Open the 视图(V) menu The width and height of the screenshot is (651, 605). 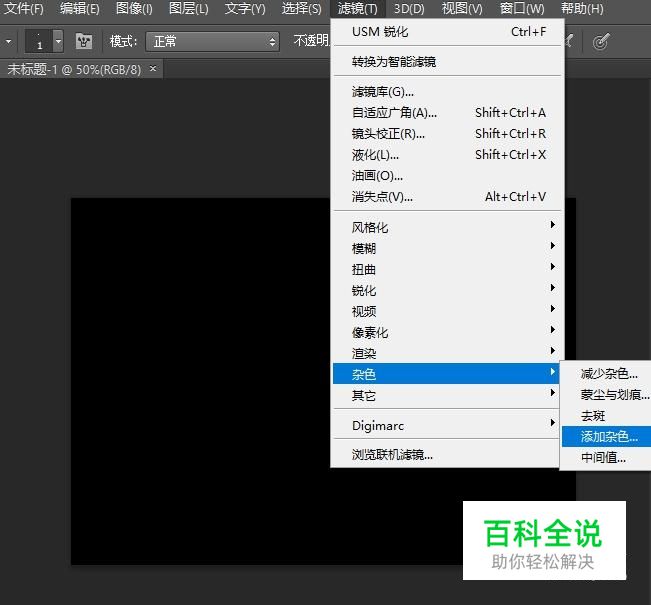tap(462, 8)
